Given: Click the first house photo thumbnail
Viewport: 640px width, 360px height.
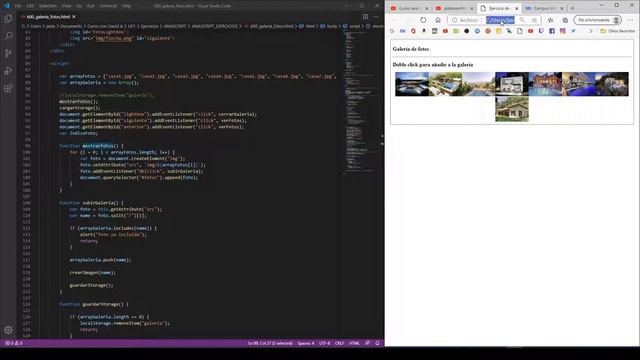Looking at the screenshot, I should tap(412, 84).
